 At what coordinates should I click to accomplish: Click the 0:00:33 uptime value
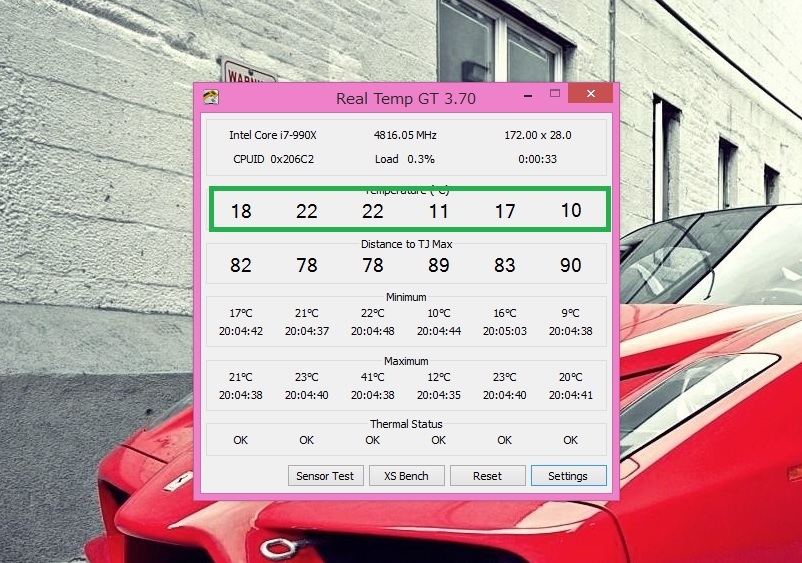click(537, 159)
